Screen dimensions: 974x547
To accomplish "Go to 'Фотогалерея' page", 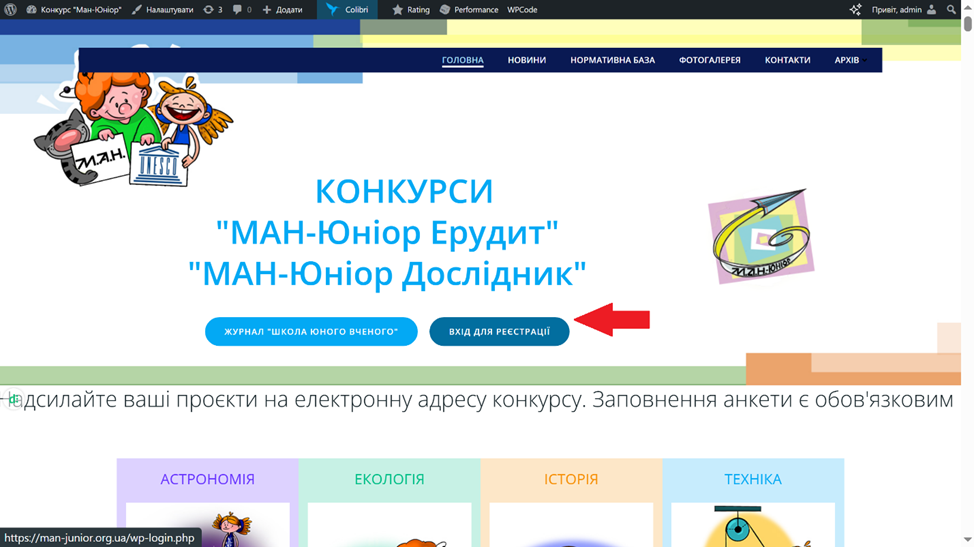I will 709,60.
